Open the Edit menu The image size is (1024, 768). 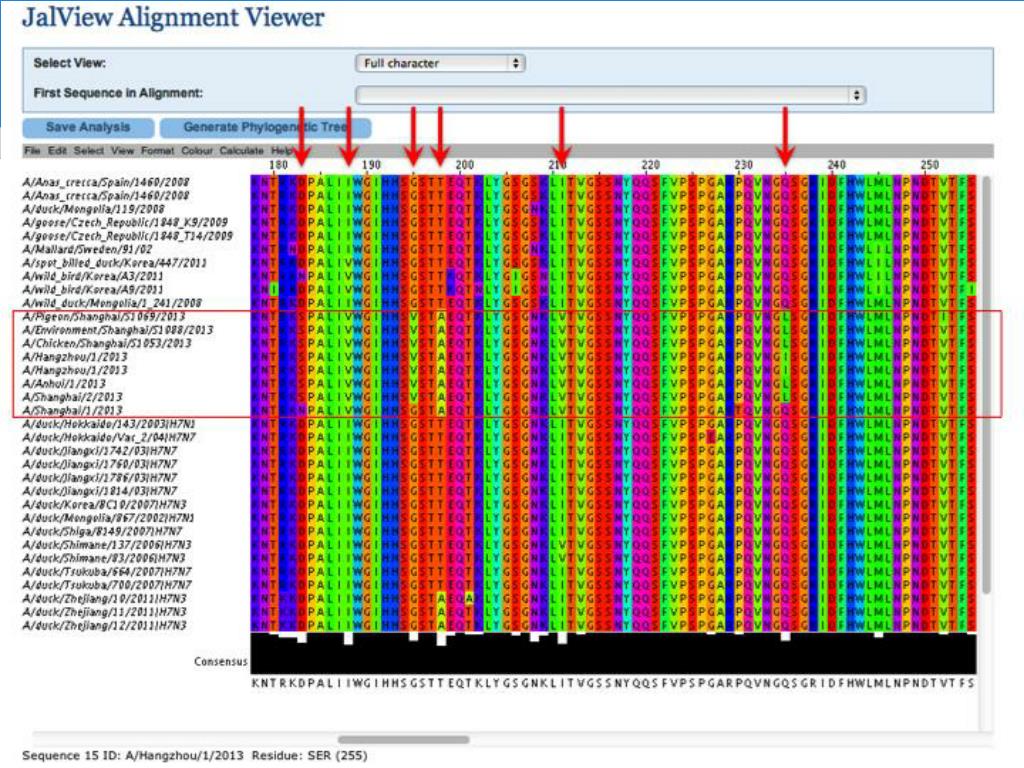(57, 150)
